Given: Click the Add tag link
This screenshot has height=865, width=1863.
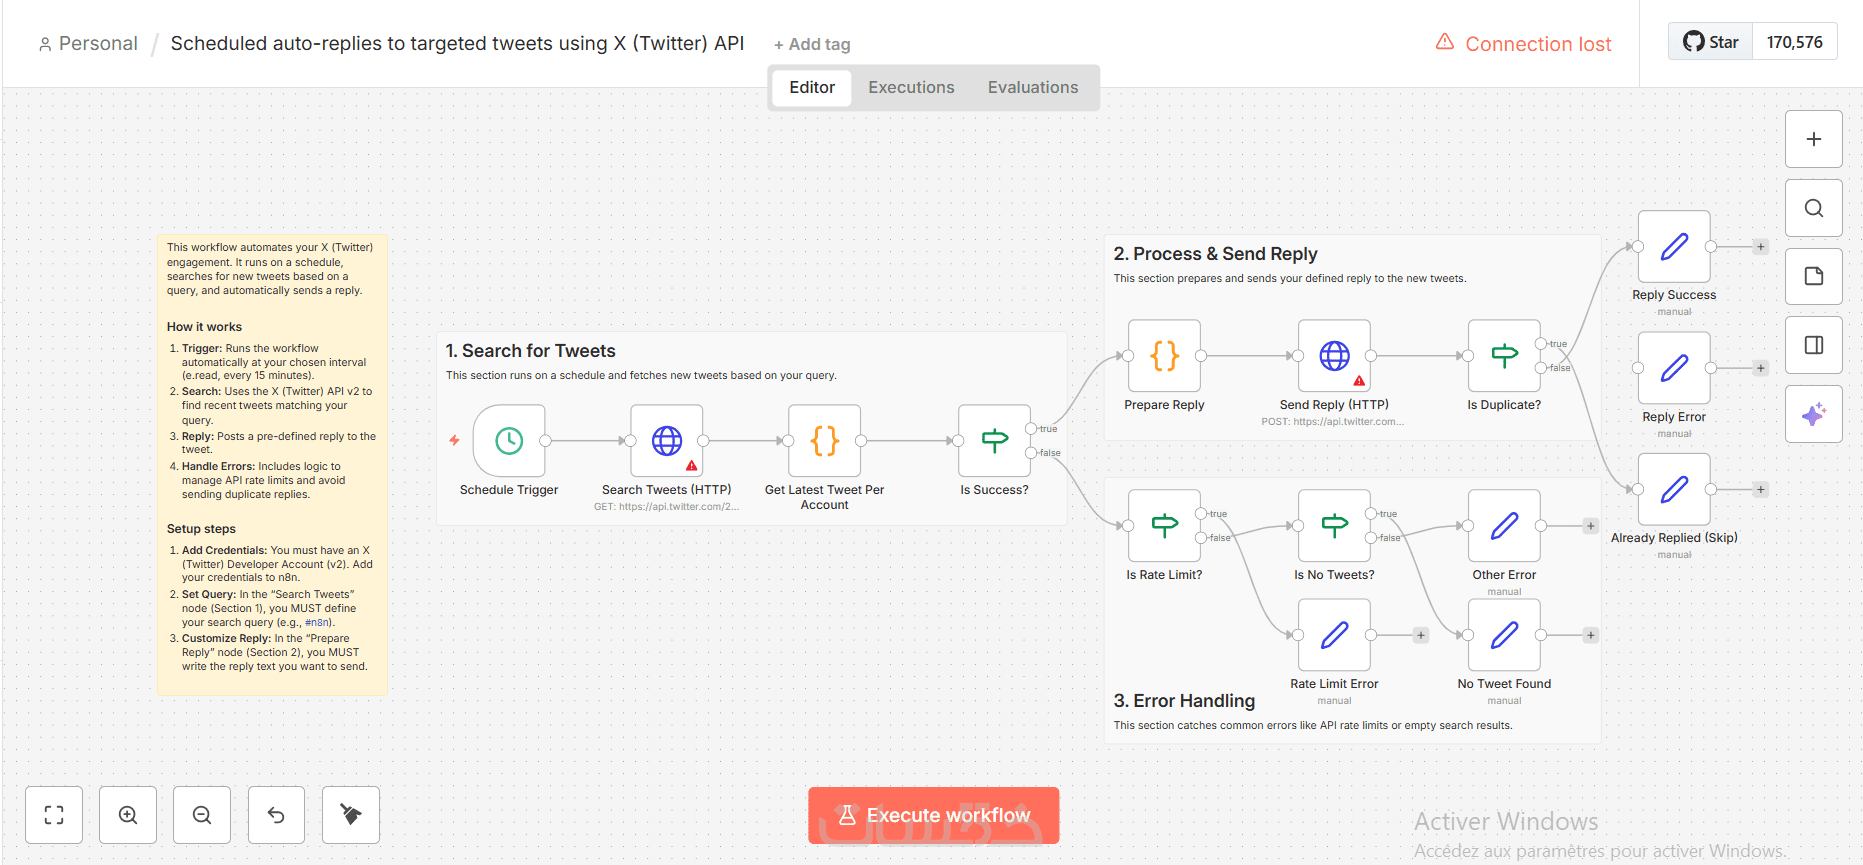Looking at the screenshot, I should [812, 44].
